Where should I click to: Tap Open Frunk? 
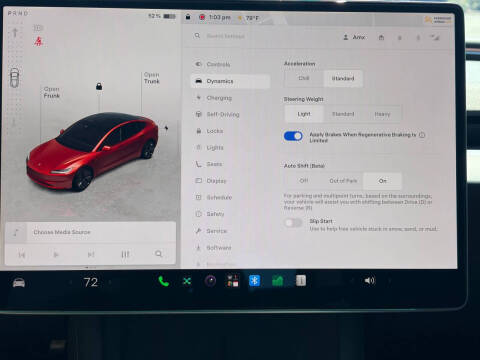point(52,92)
